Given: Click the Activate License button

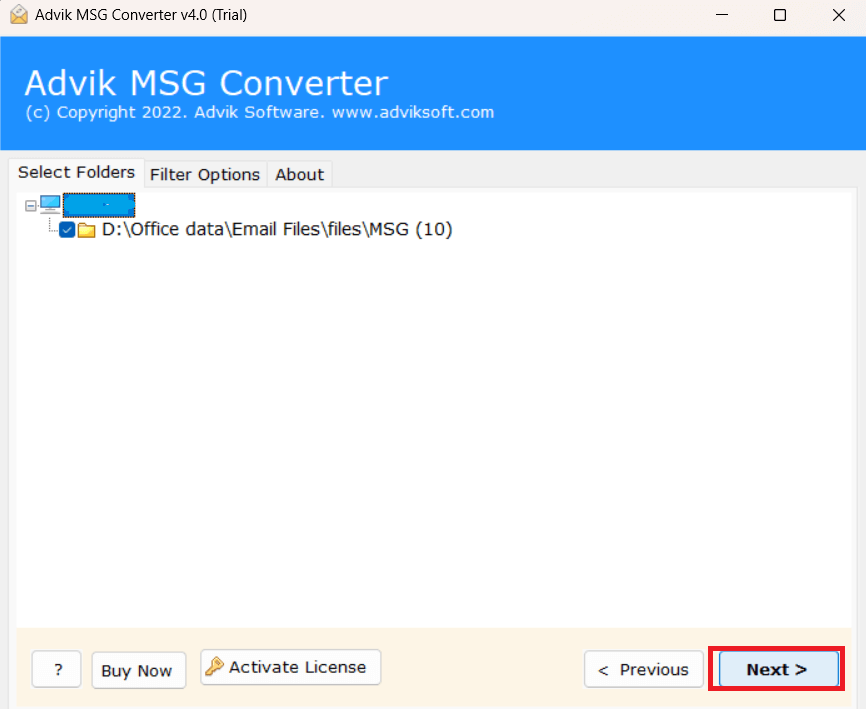Looking at the screenshot, I should click(291, 667).
